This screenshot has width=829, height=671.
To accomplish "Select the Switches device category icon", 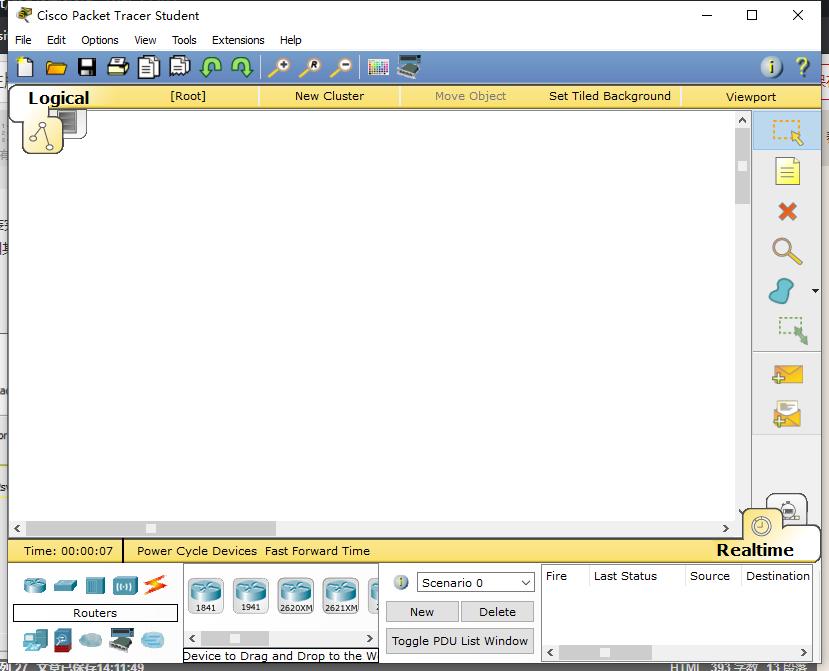I will (x=66, y=585).
